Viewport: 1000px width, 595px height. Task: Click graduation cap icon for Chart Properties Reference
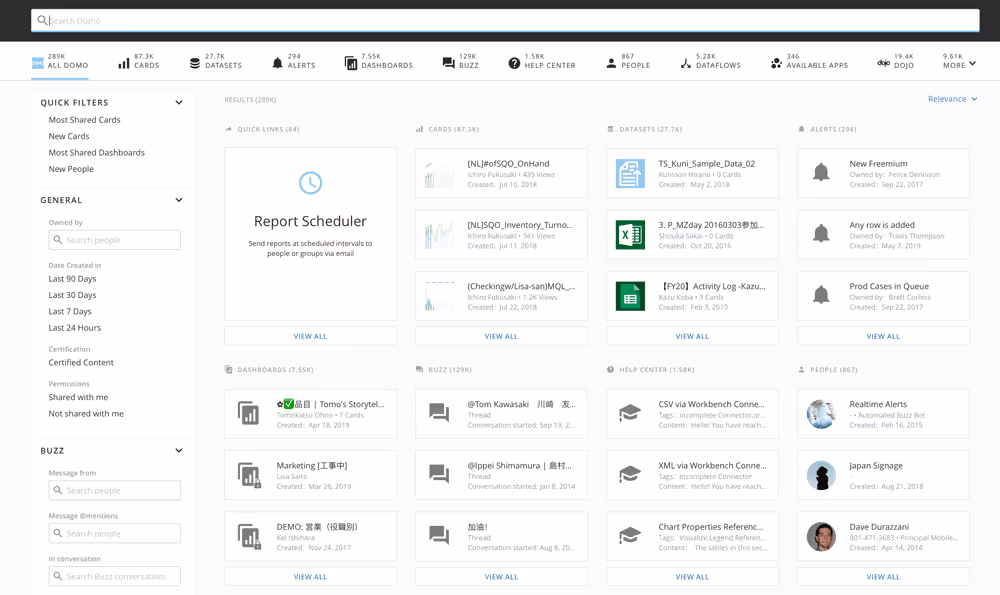click(630, 535)
